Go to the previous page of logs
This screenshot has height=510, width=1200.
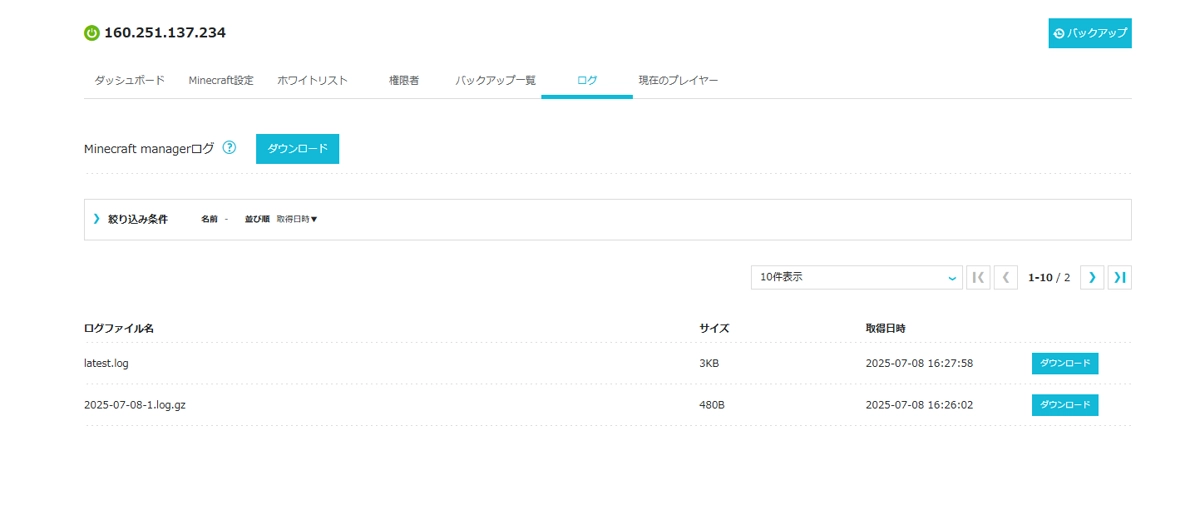click(x=1006, y=277)
